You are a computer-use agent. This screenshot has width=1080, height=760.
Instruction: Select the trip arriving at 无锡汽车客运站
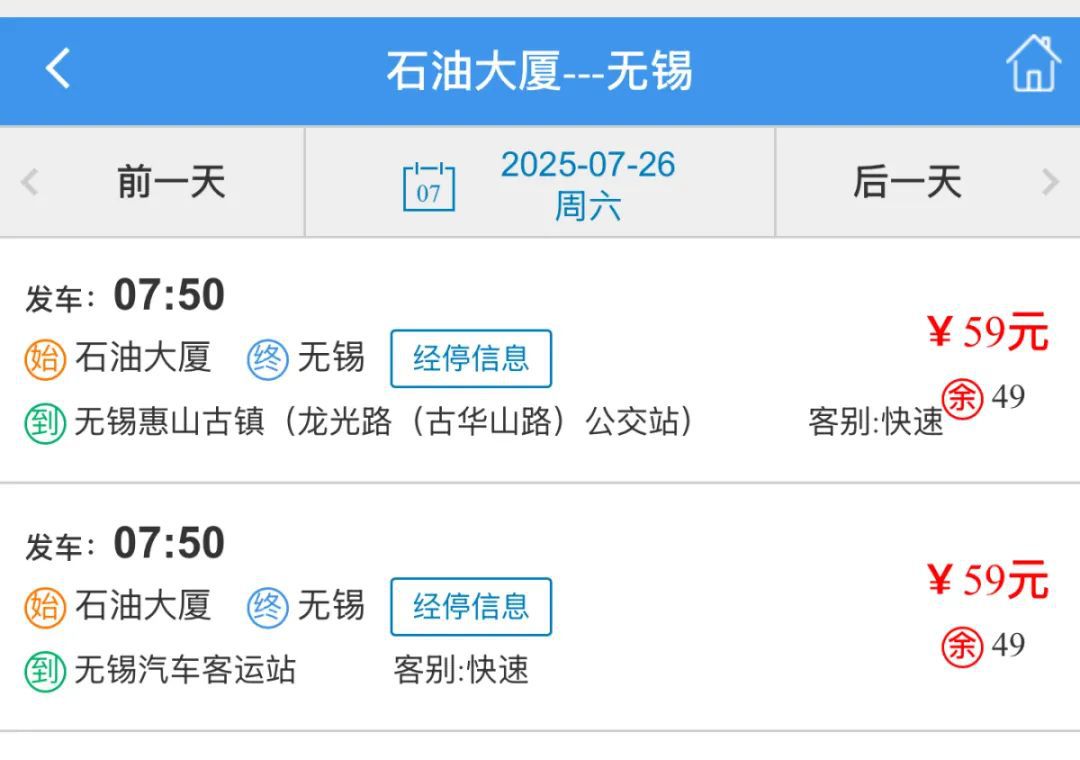click(540, 608)
